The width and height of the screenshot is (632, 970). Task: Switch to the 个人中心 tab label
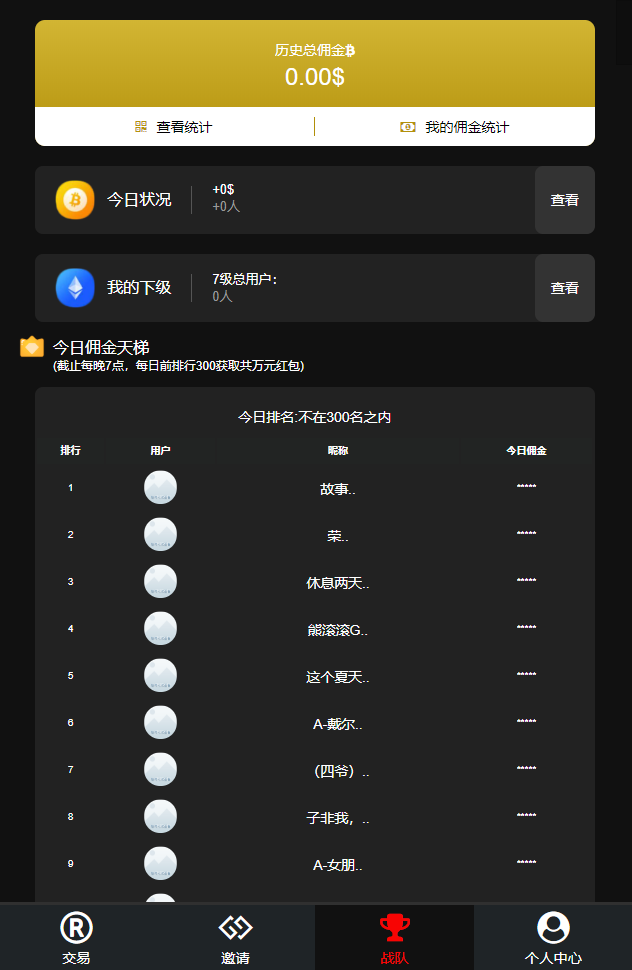[553, 958]
